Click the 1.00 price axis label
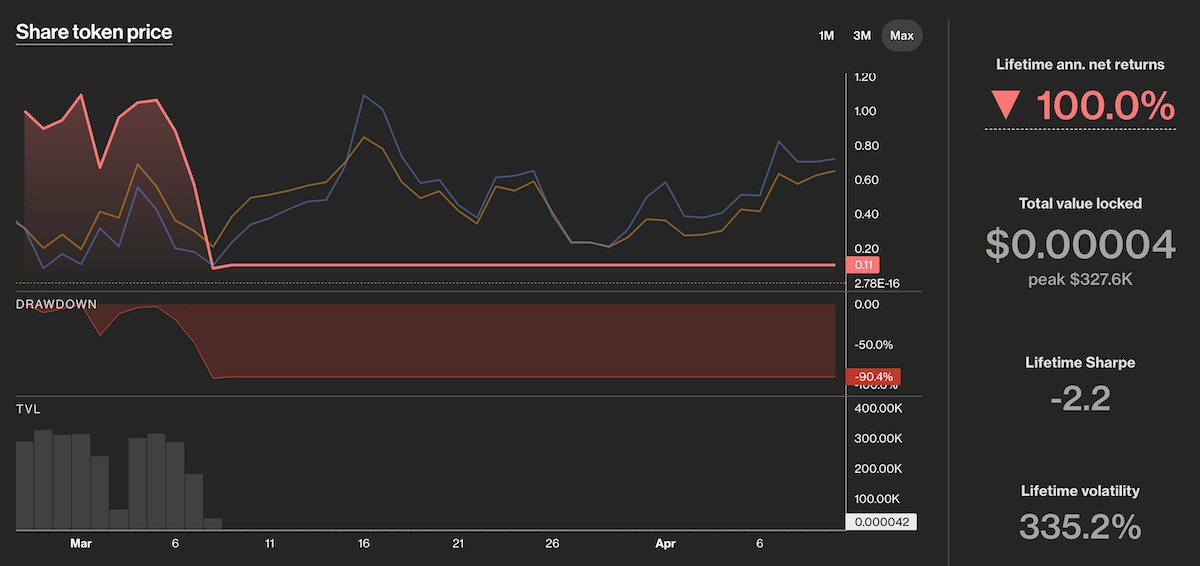Image resolution: width=1200 pixels, height=566 pixels. tap(866, 112)
